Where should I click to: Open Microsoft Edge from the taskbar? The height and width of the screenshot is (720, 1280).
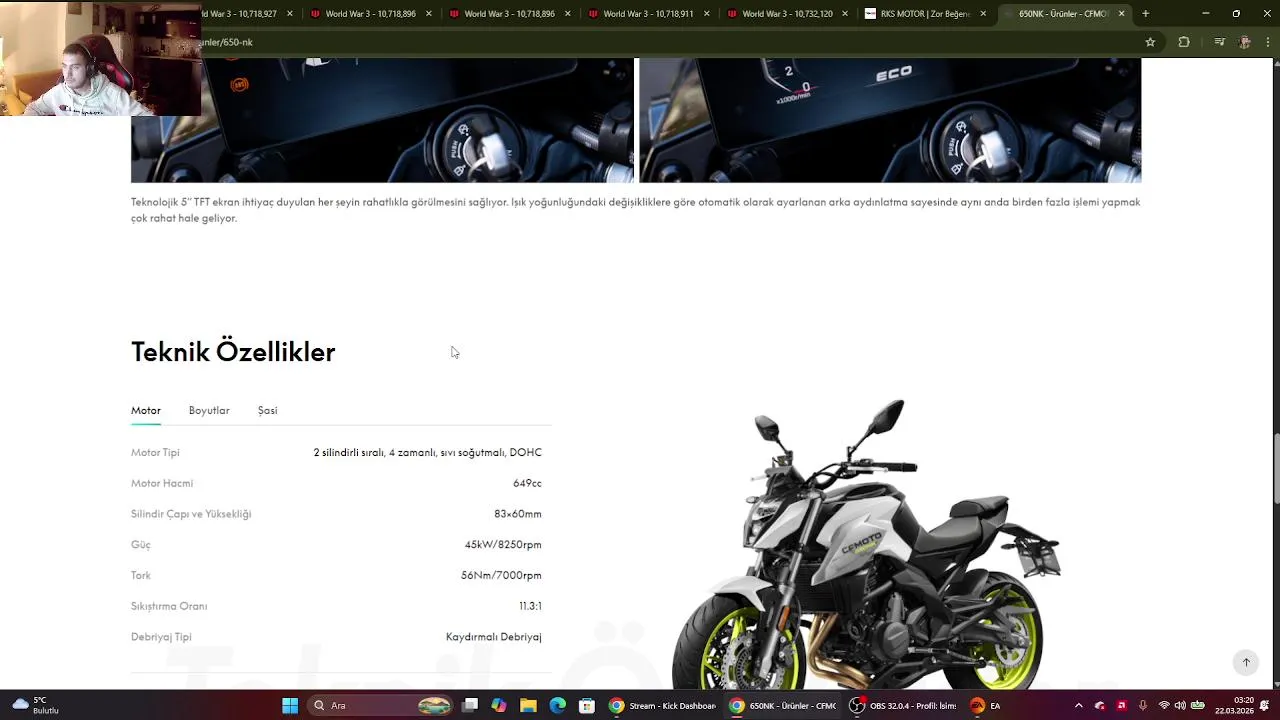(557, 706)
